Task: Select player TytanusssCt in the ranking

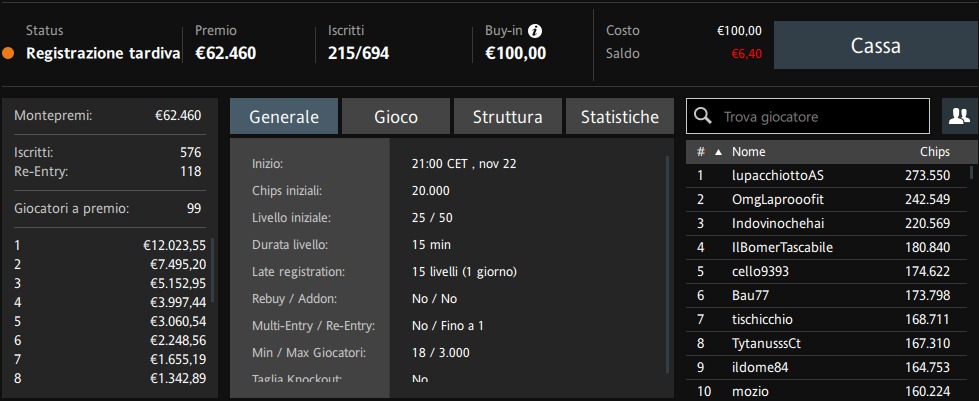Action: pyautogui.click(x=829, y=344)
